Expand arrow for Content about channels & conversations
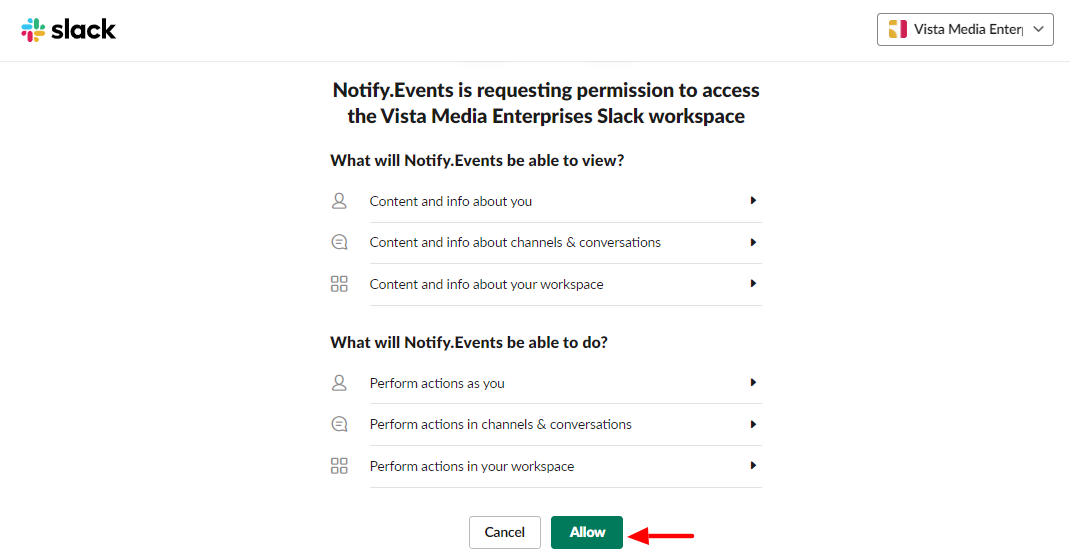This screenshot has width=1070, height=560. 753,242
